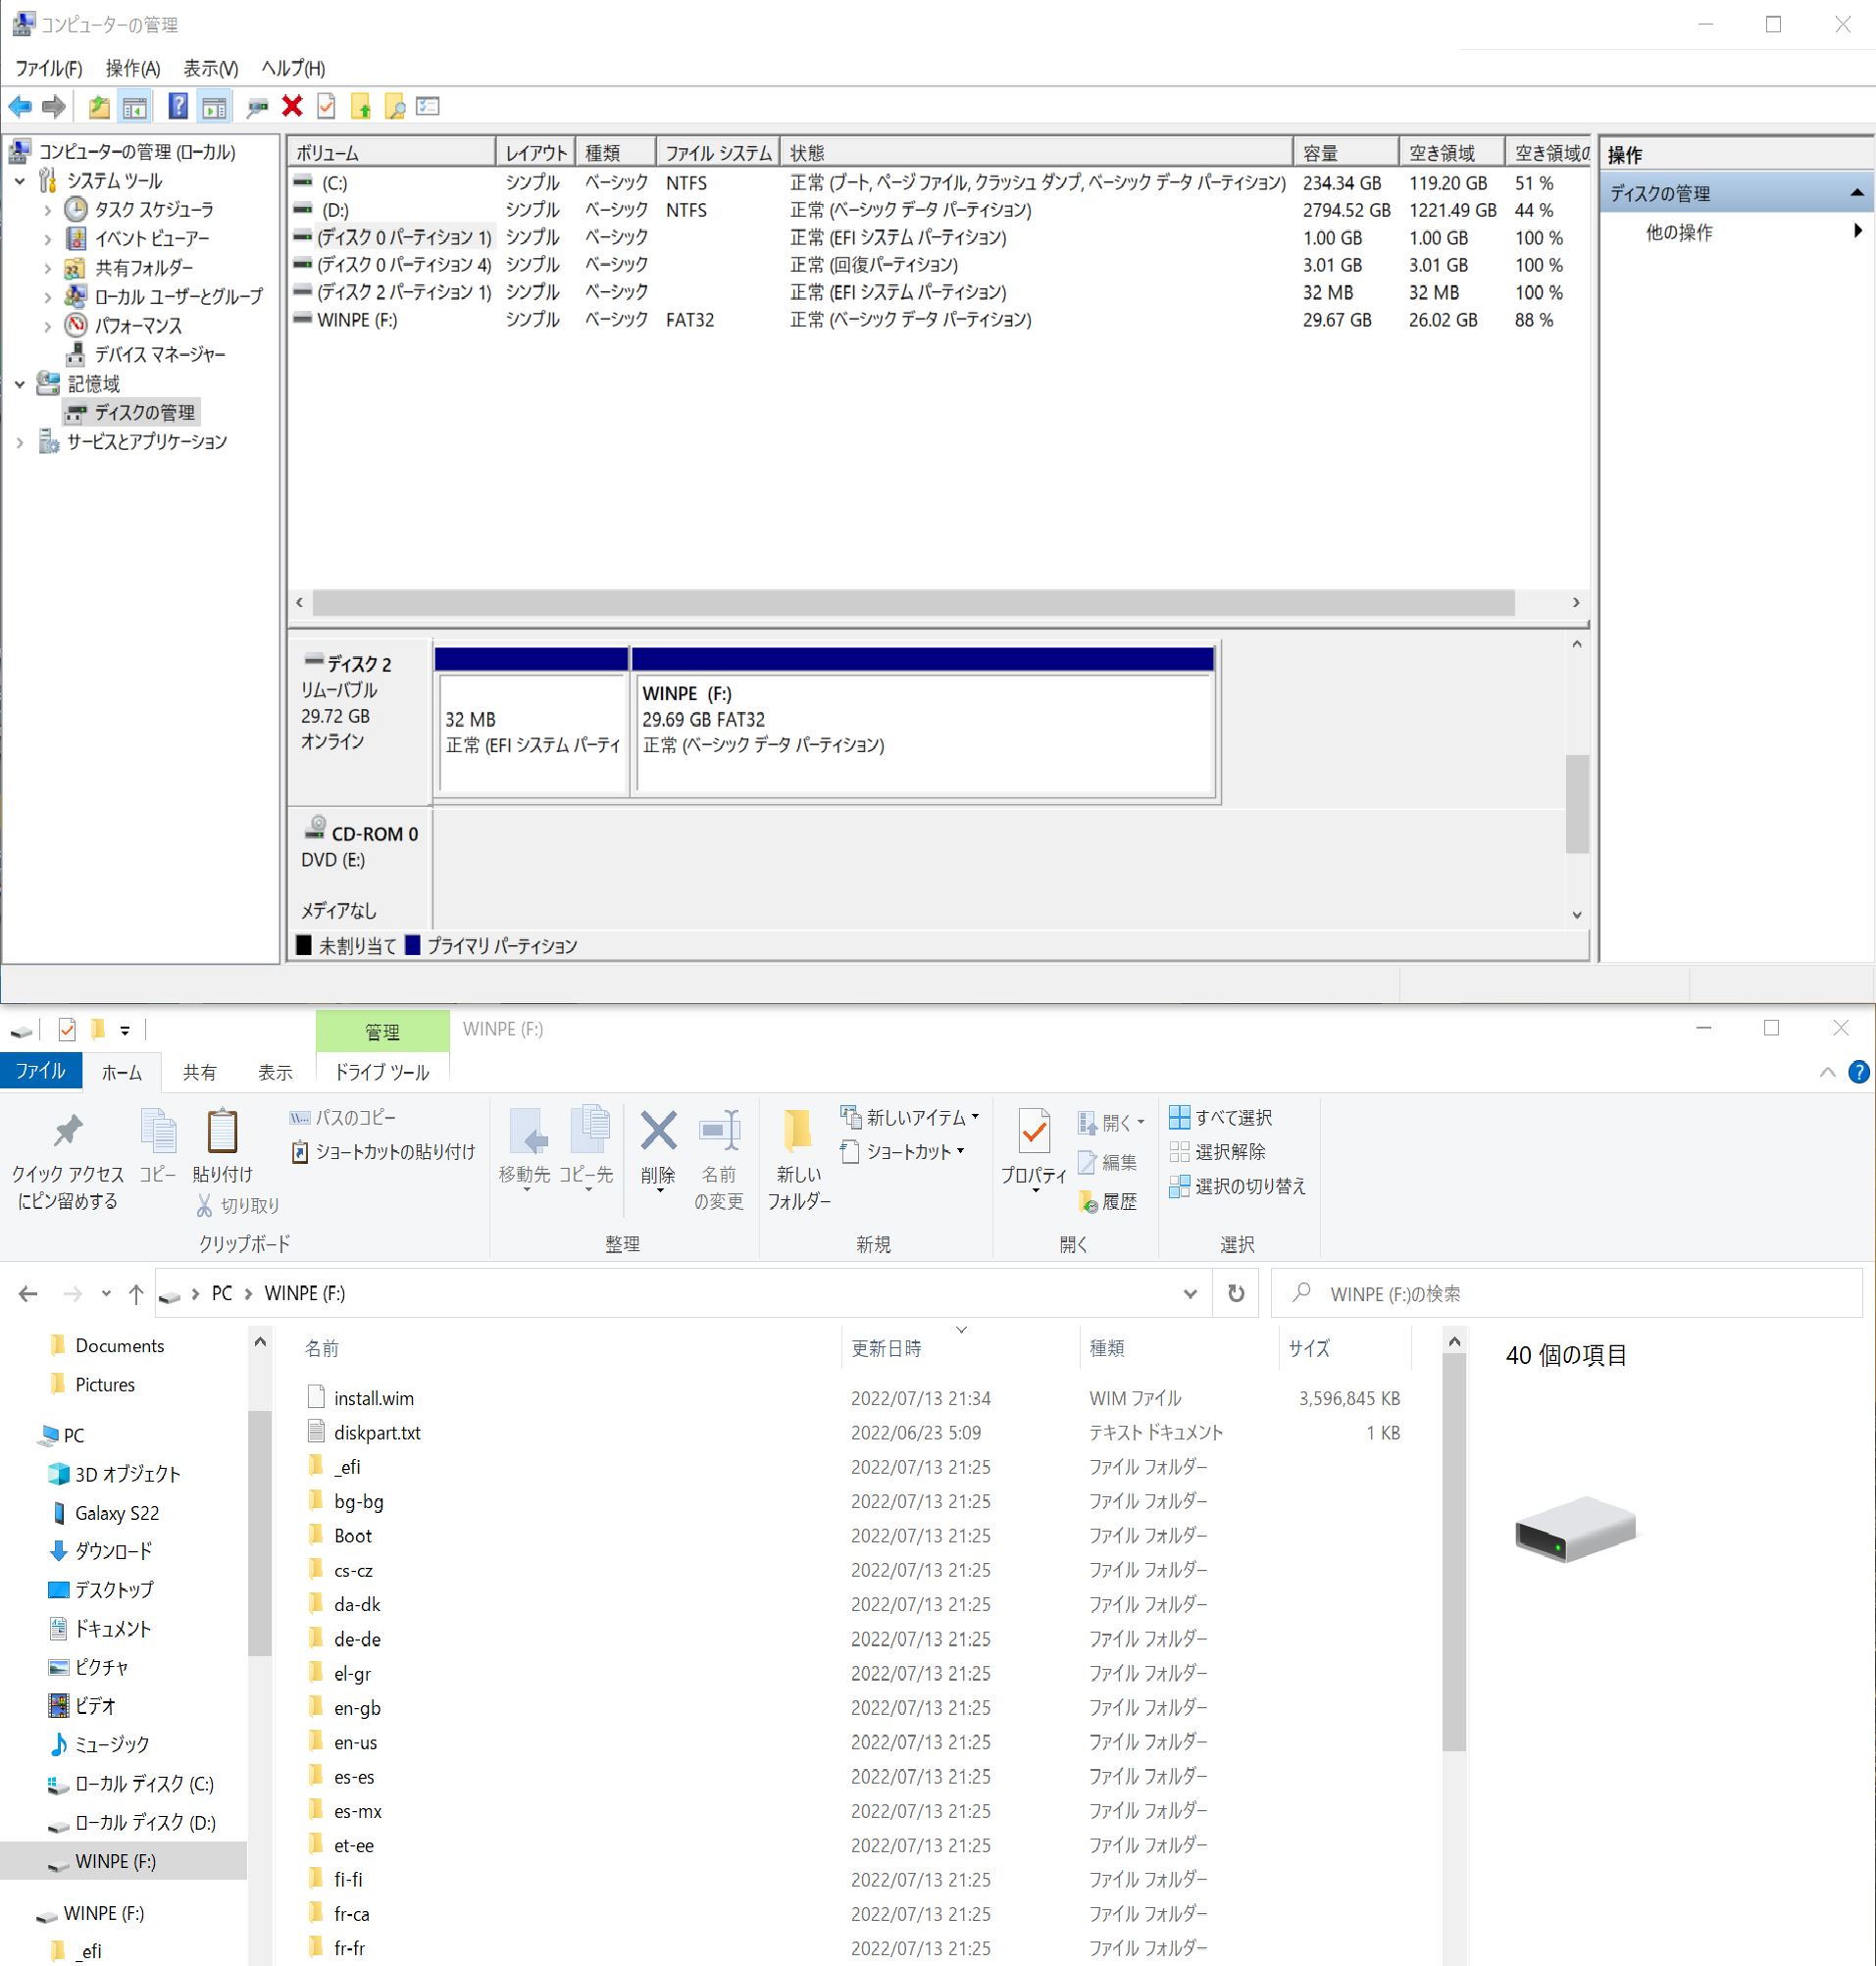Click the red X delete icon on the toolbar
Viewport: 1876px width, 1966px height.
coord(291,106)
